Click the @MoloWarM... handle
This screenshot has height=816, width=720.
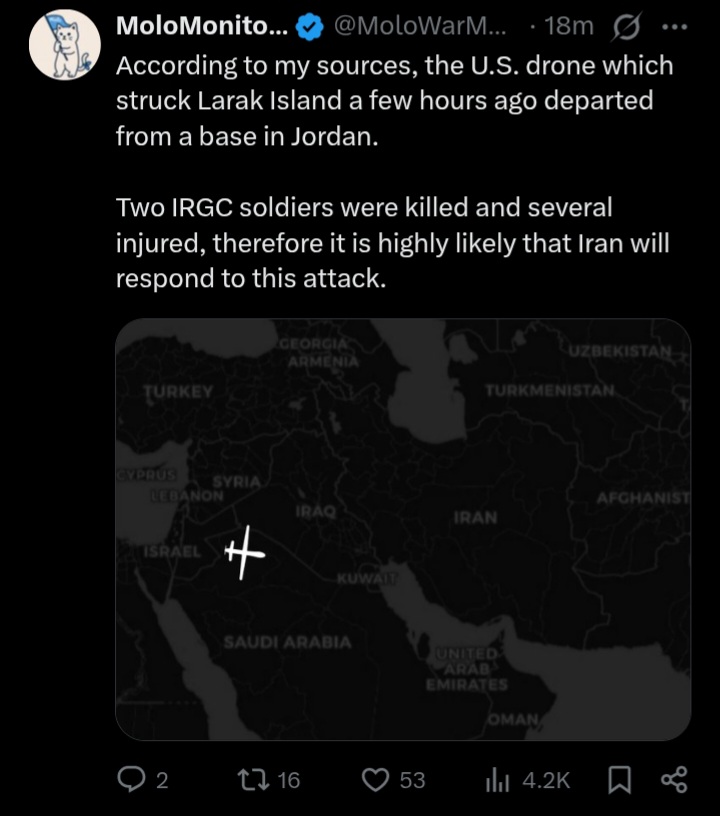pyautogui.click(x=419, y=26)
